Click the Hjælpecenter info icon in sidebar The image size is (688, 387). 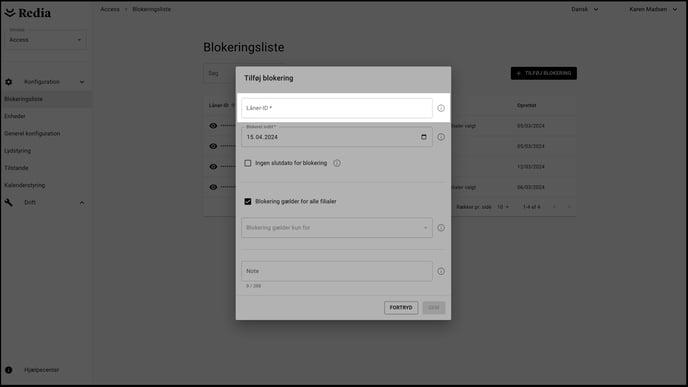[9, 370]
